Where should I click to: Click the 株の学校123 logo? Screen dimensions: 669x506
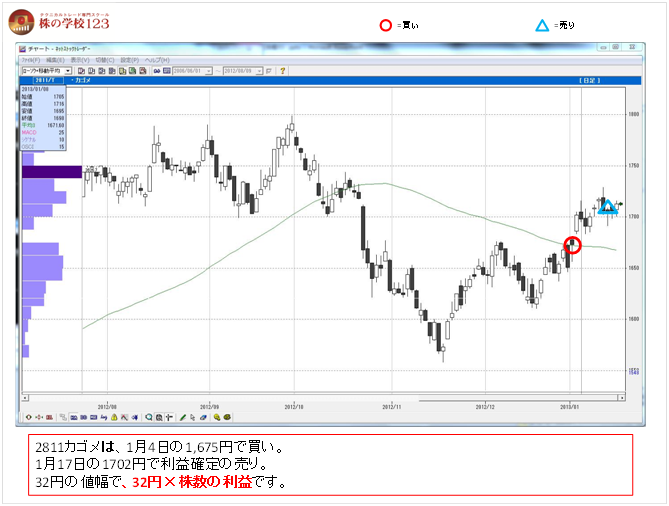point(59,20)
